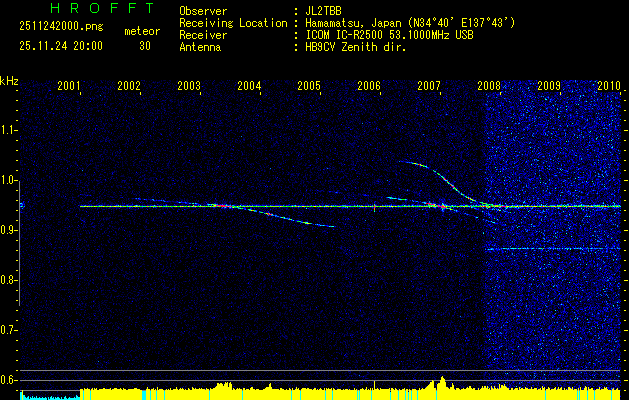Click the 1.0 kHz frequency tick label

[9, 180]
